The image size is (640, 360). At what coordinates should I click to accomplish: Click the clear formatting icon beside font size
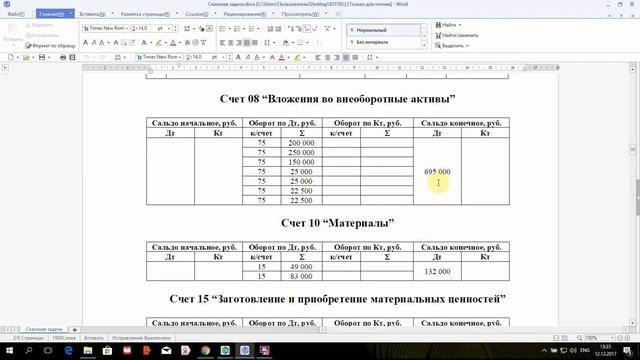[x=202, y=29]
